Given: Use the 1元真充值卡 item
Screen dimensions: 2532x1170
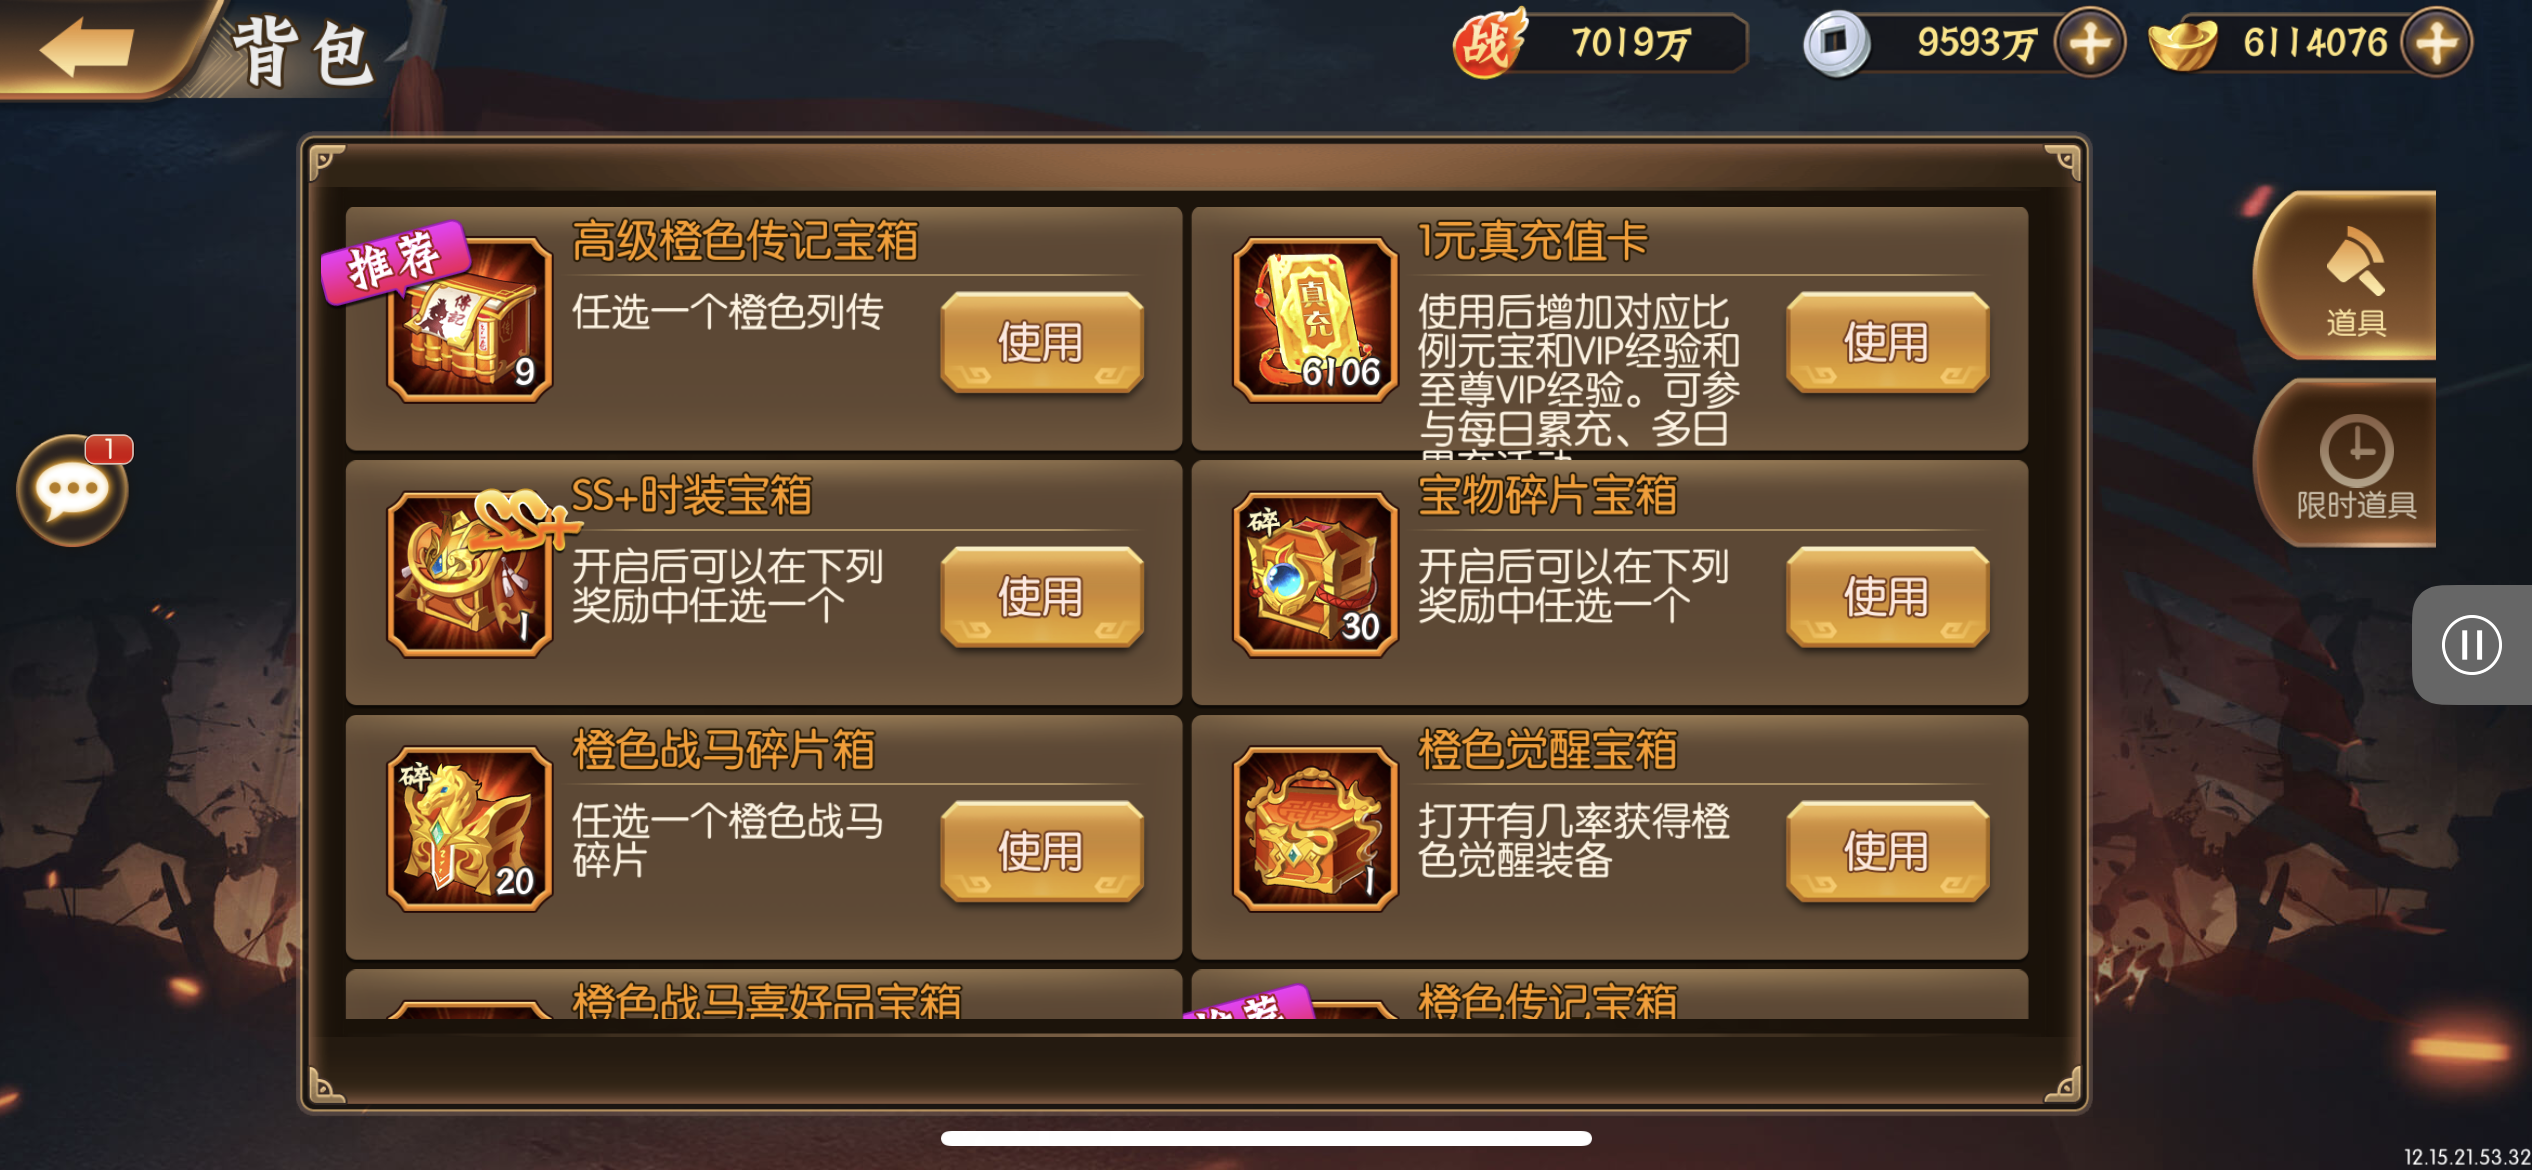Looking at the screenshot, I should [x=1887, y=342].
